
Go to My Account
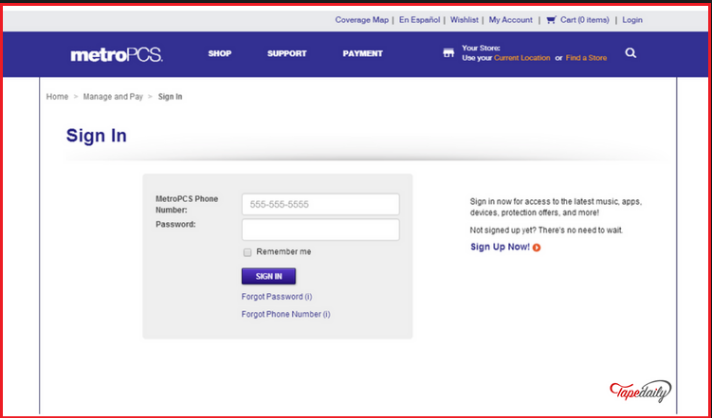click(x=511, y=20)
